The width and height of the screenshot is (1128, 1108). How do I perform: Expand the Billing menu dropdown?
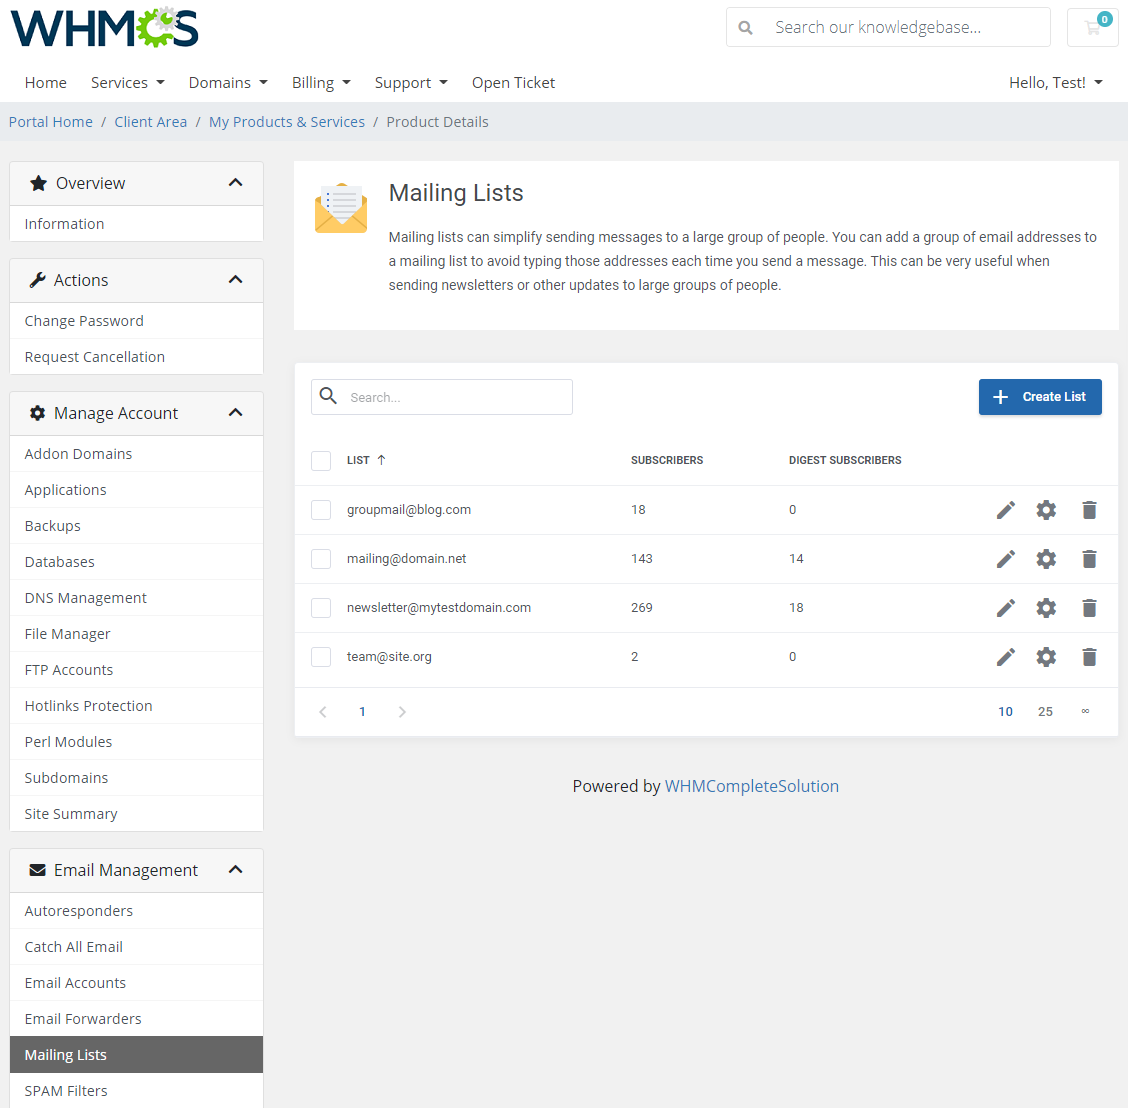(321, 83)
